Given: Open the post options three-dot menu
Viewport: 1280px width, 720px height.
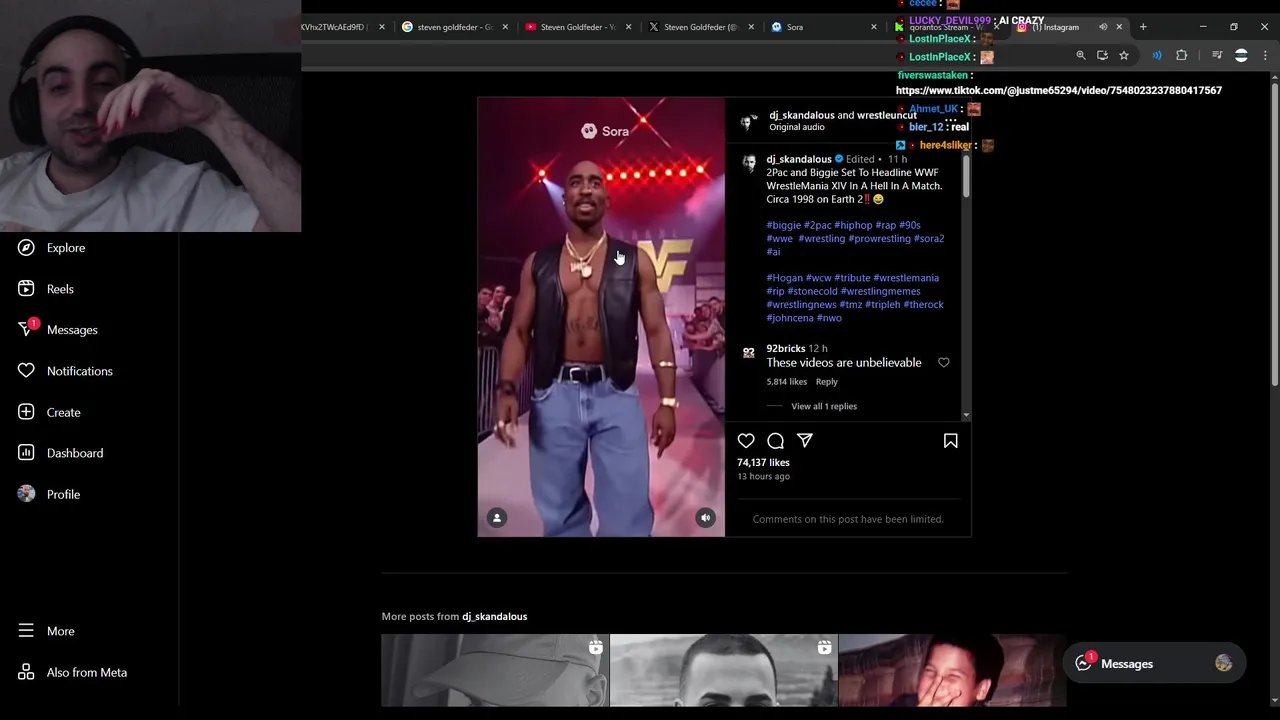Looking at the screenshot, I should coord(950,121).
